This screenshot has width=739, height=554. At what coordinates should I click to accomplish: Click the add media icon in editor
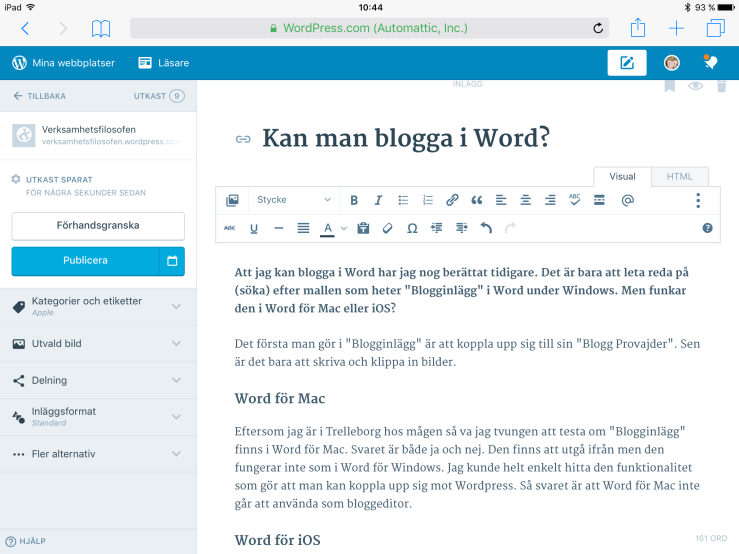coord(232,200)
